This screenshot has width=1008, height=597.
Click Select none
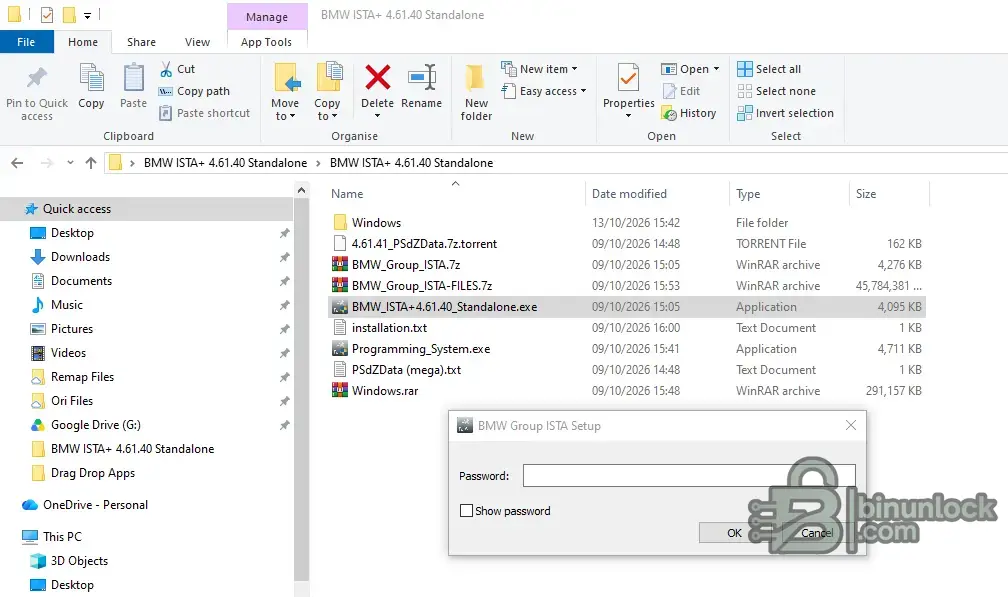(776, 91)
